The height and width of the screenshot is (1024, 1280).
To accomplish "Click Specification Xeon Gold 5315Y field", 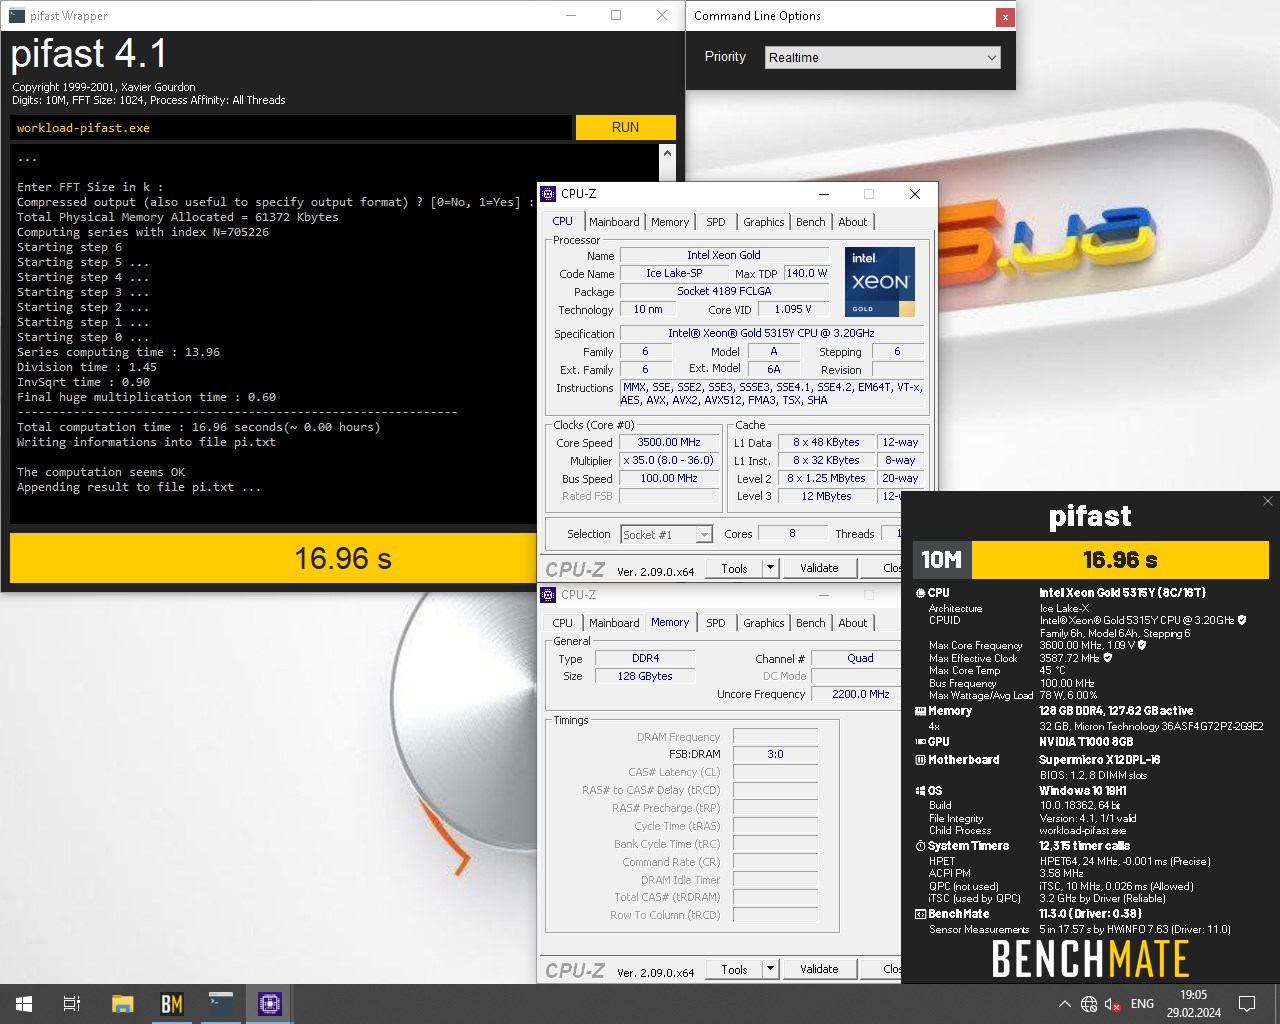I will coord(771,333).
